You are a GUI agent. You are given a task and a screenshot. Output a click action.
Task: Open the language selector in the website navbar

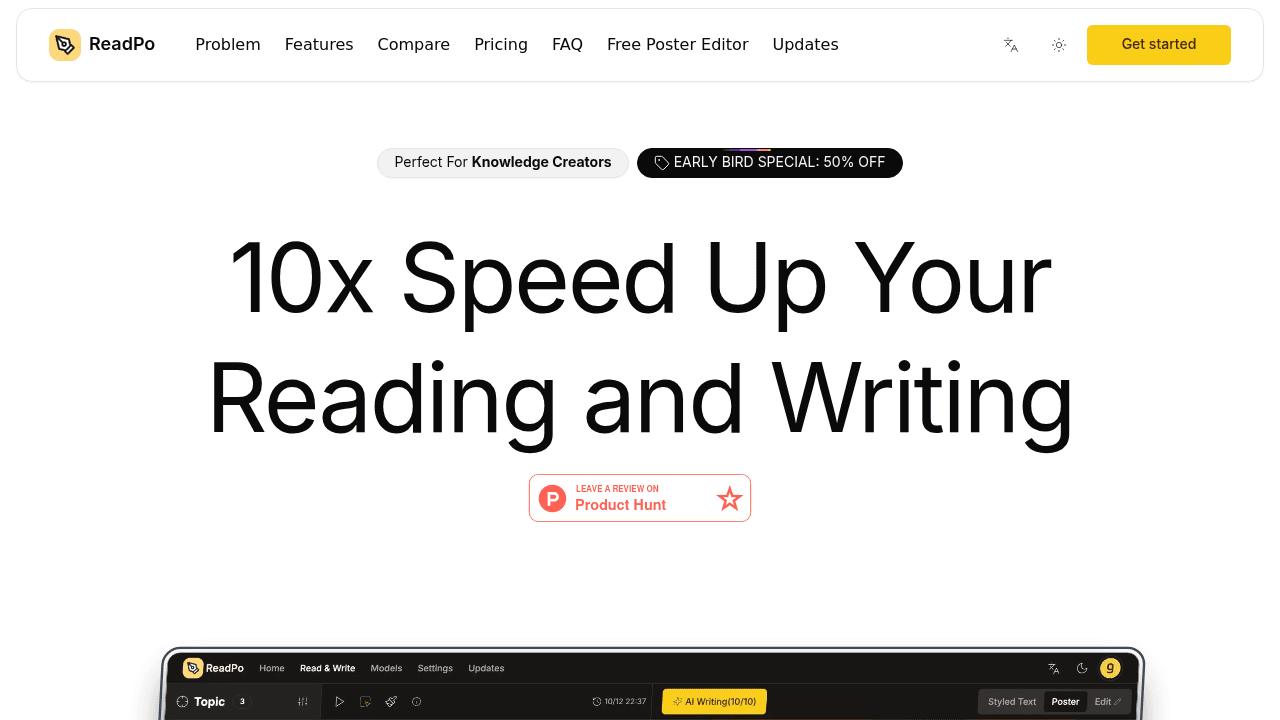click(x=1010, y=44)
